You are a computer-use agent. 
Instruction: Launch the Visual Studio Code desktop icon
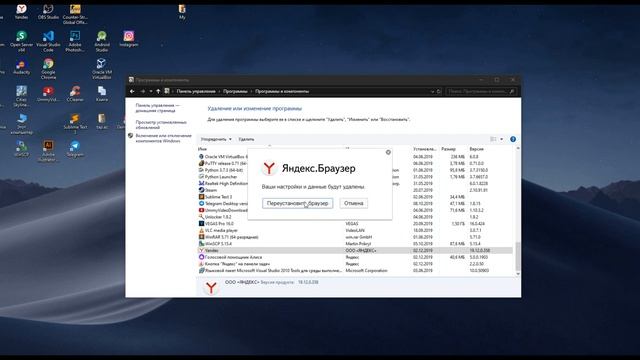pyautogui.click(x=48, y=41)
